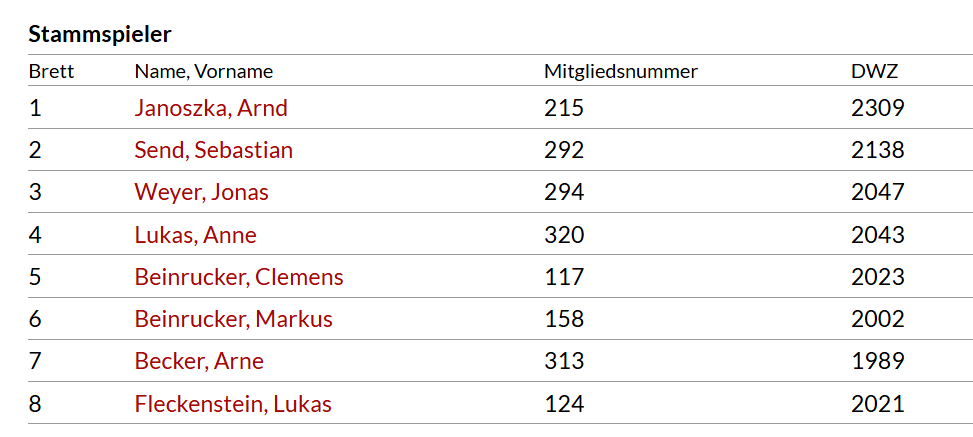Click the Brett column header
973x437 pixels.
(51, 72)
